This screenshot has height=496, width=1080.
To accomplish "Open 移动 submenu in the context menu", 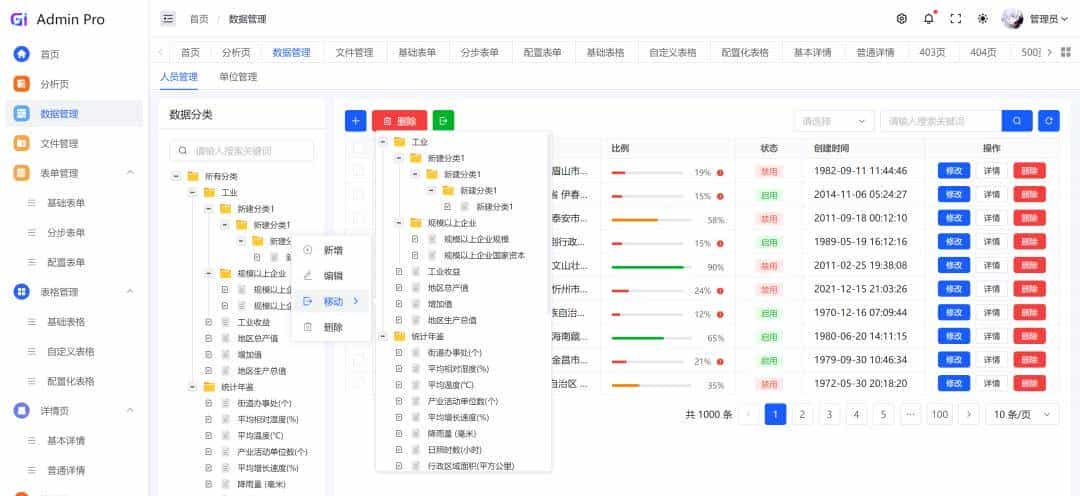I will coord(331,301).
